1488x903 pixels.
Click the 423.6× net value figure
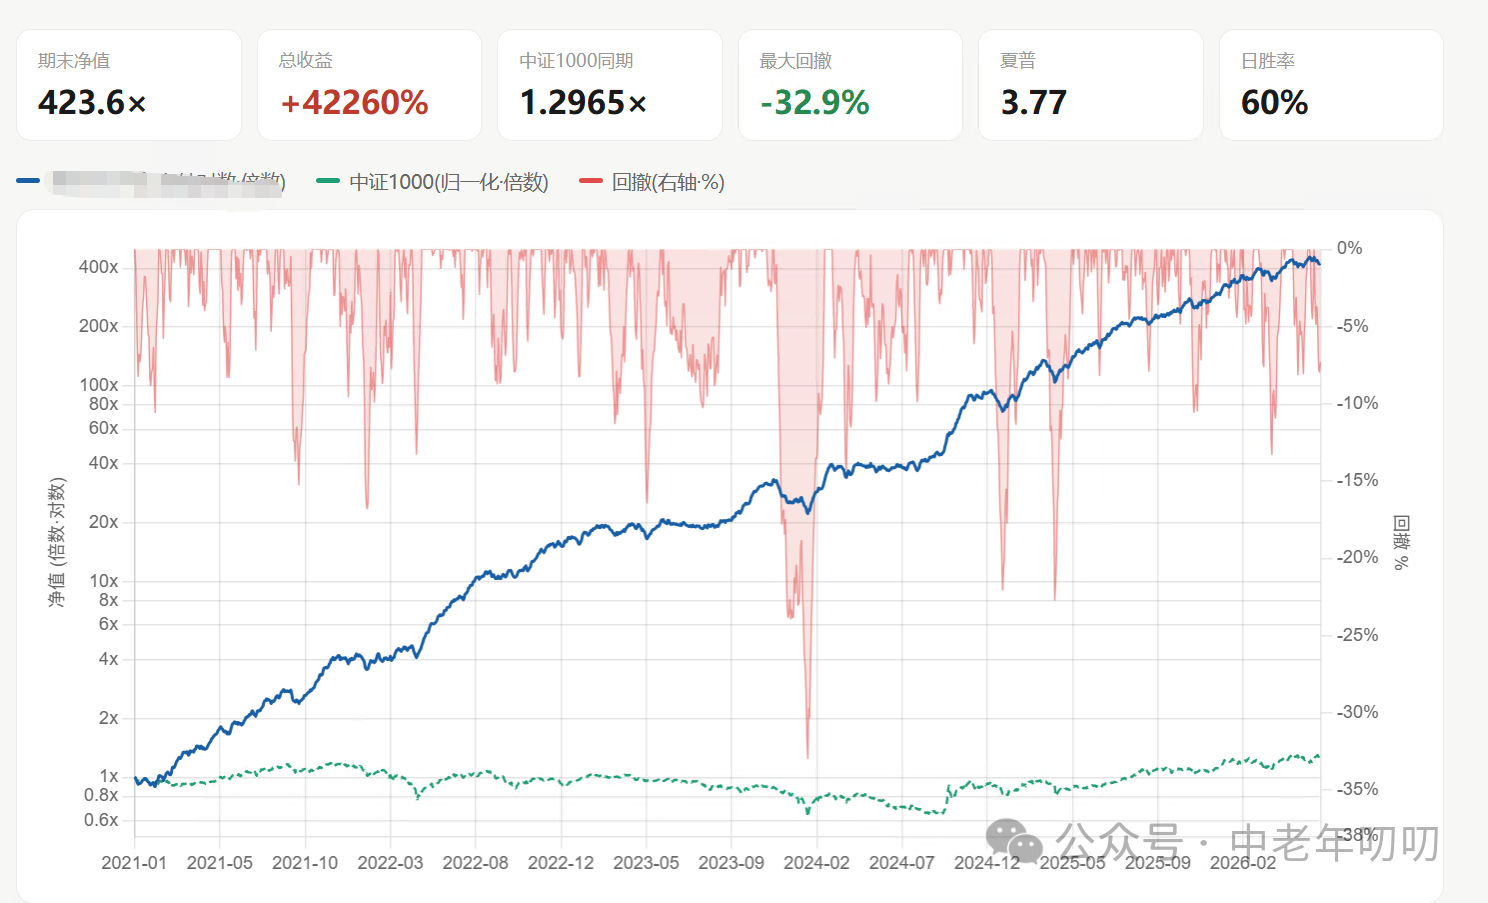[92, 102]
